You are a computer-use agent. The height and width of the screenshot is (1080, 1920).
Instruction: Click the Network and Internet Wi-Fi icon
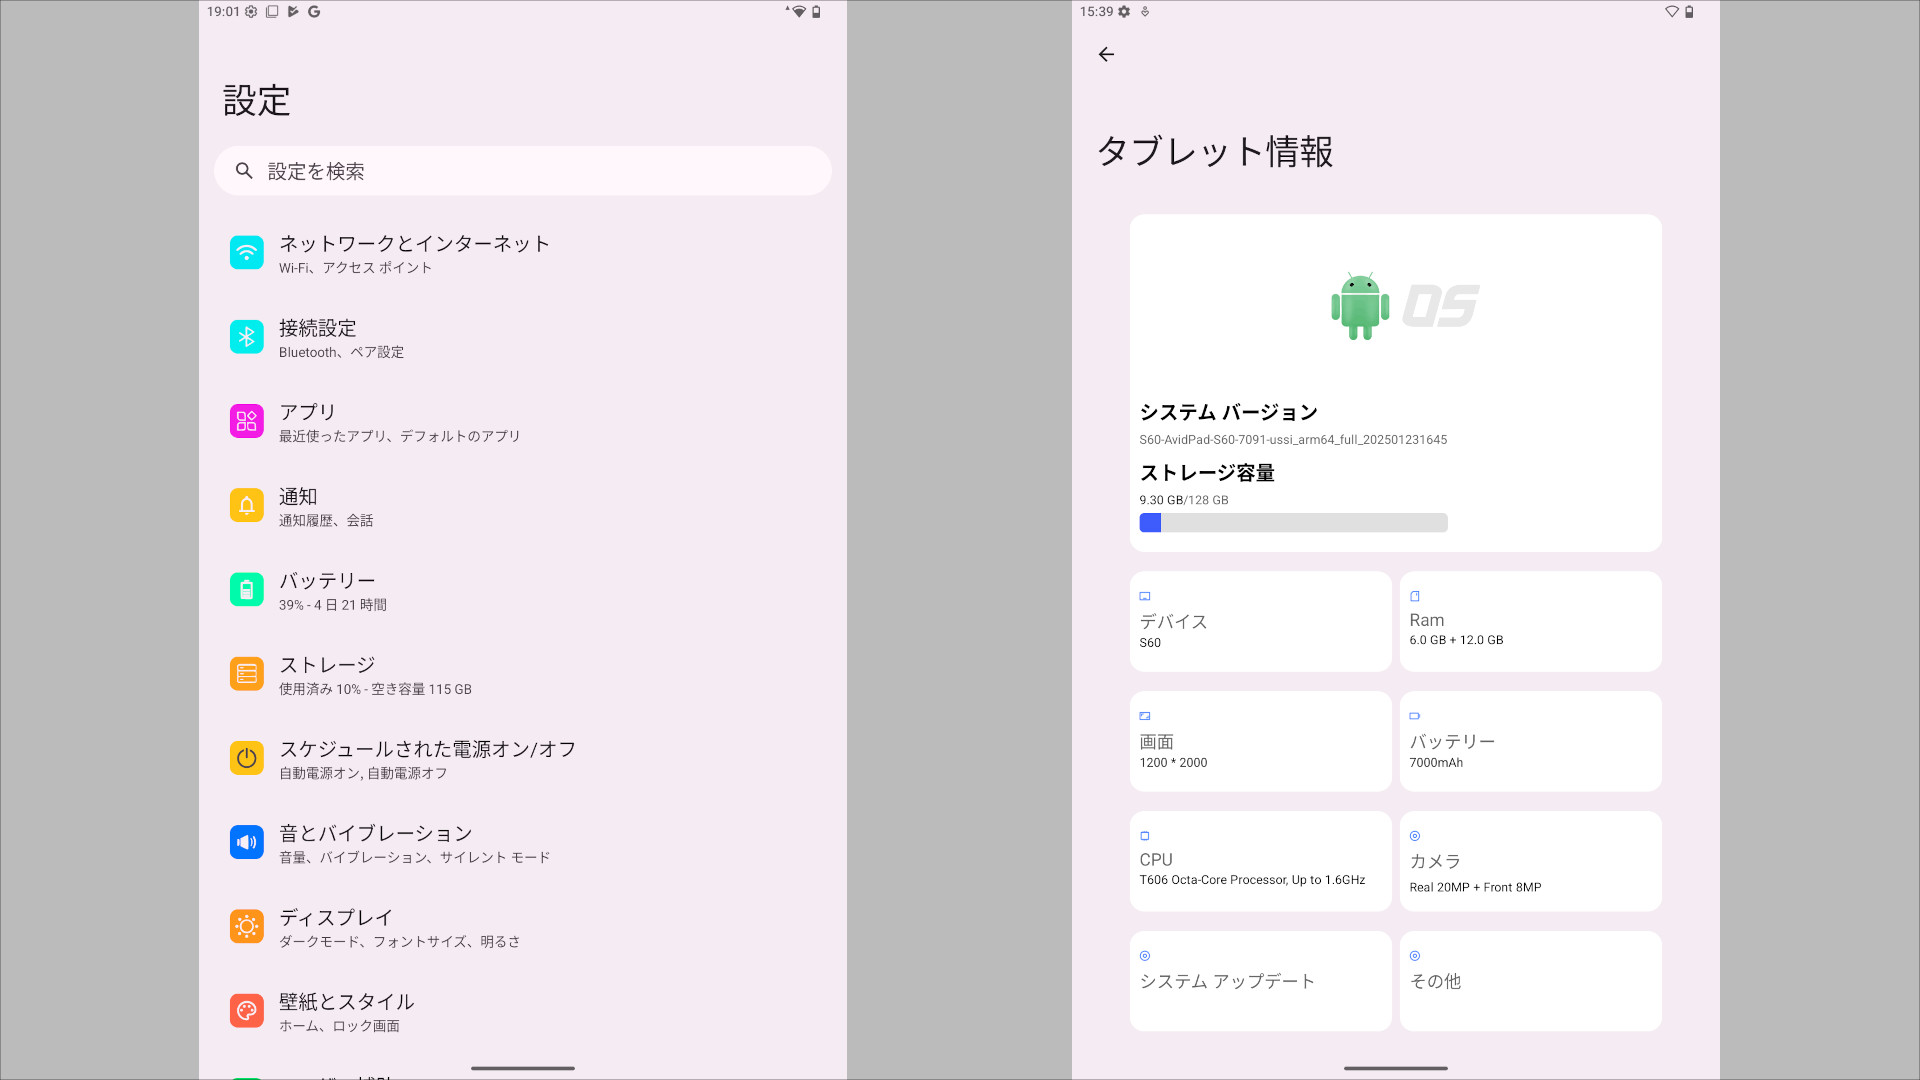coord(246,253)
